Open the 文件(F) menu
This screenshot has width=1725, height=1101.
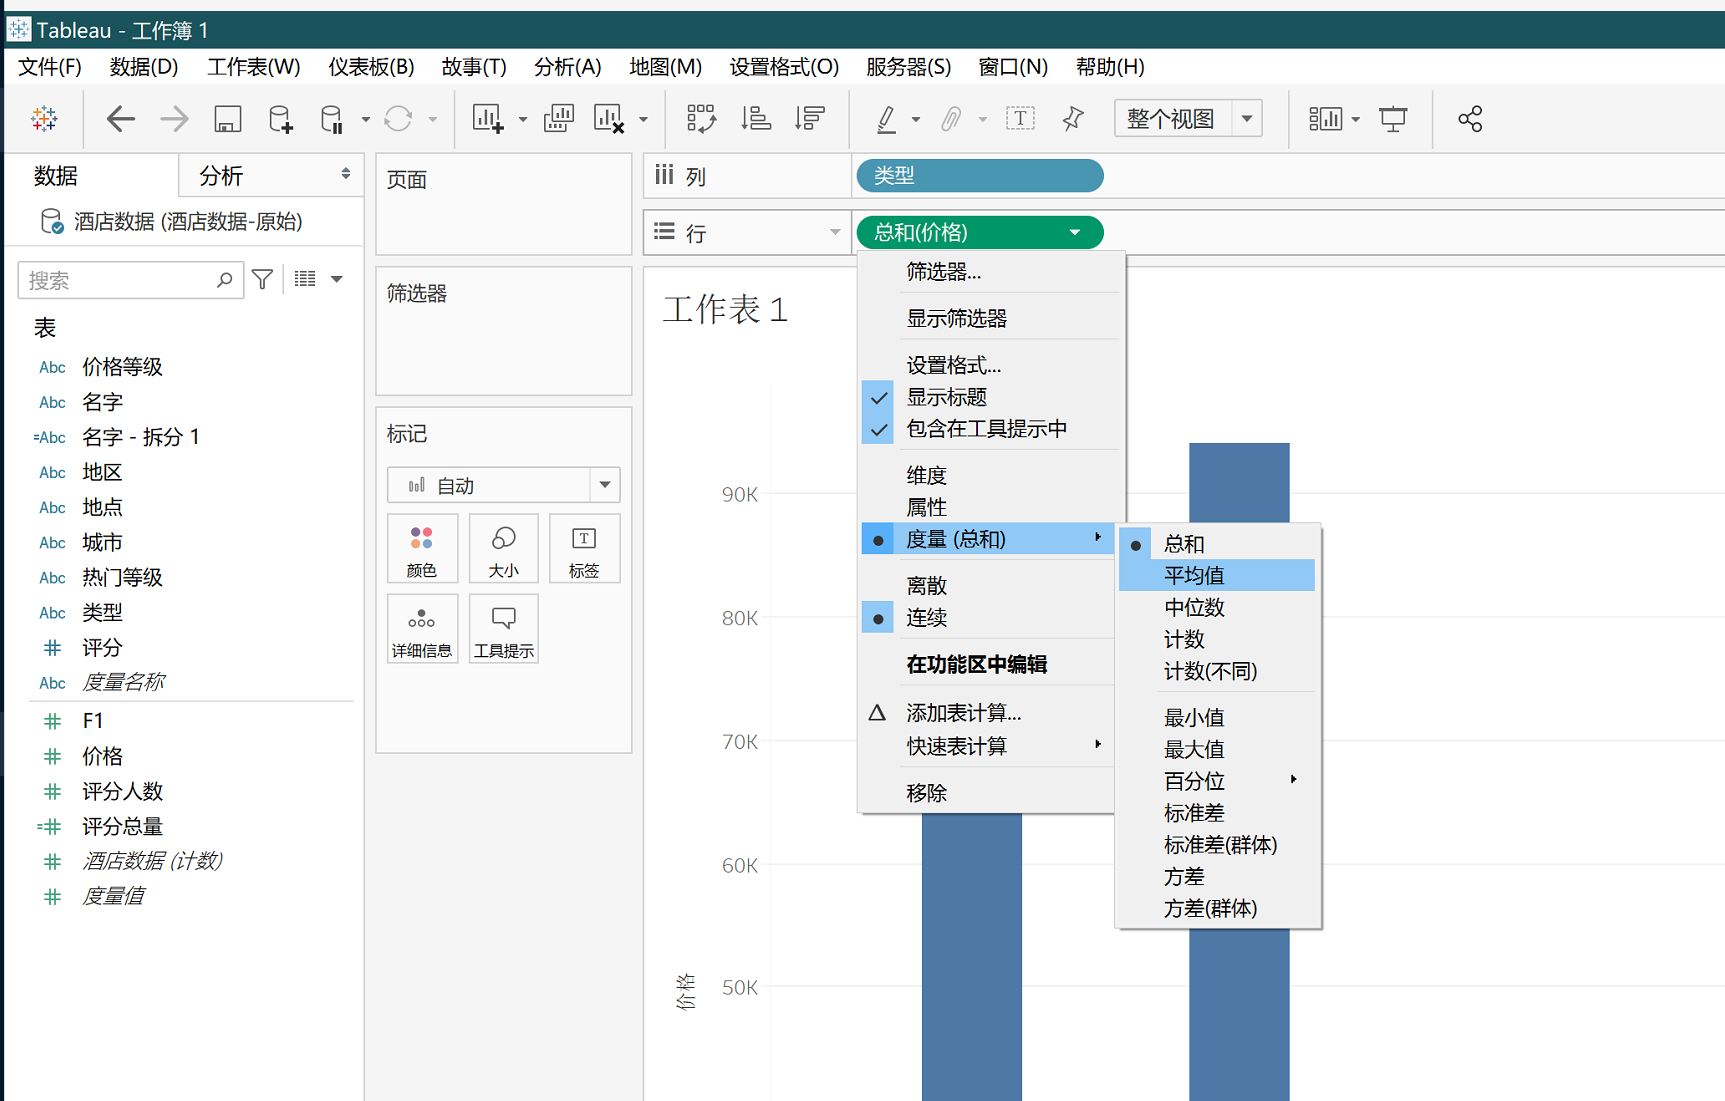click(50, 67)
